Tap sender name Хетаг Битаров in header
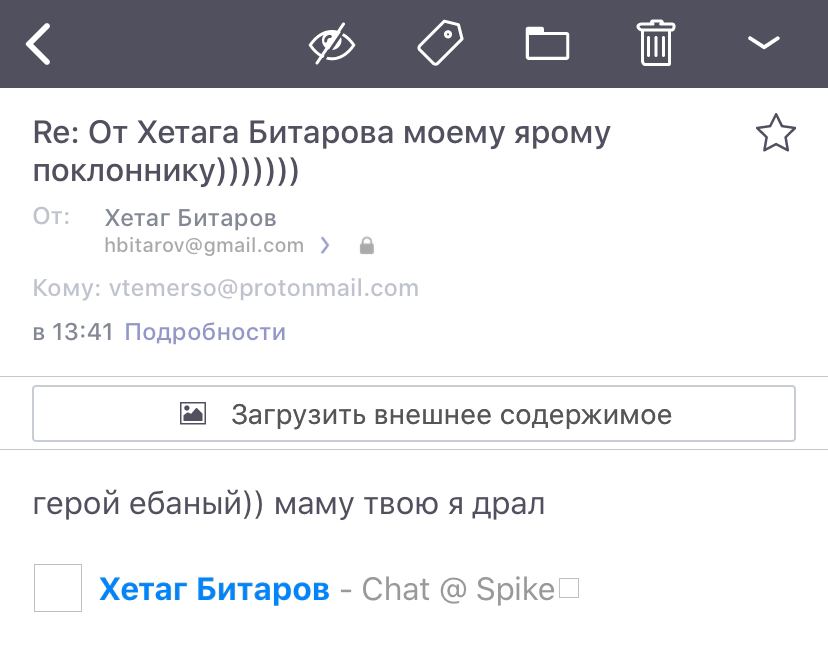 pos(191,218)
